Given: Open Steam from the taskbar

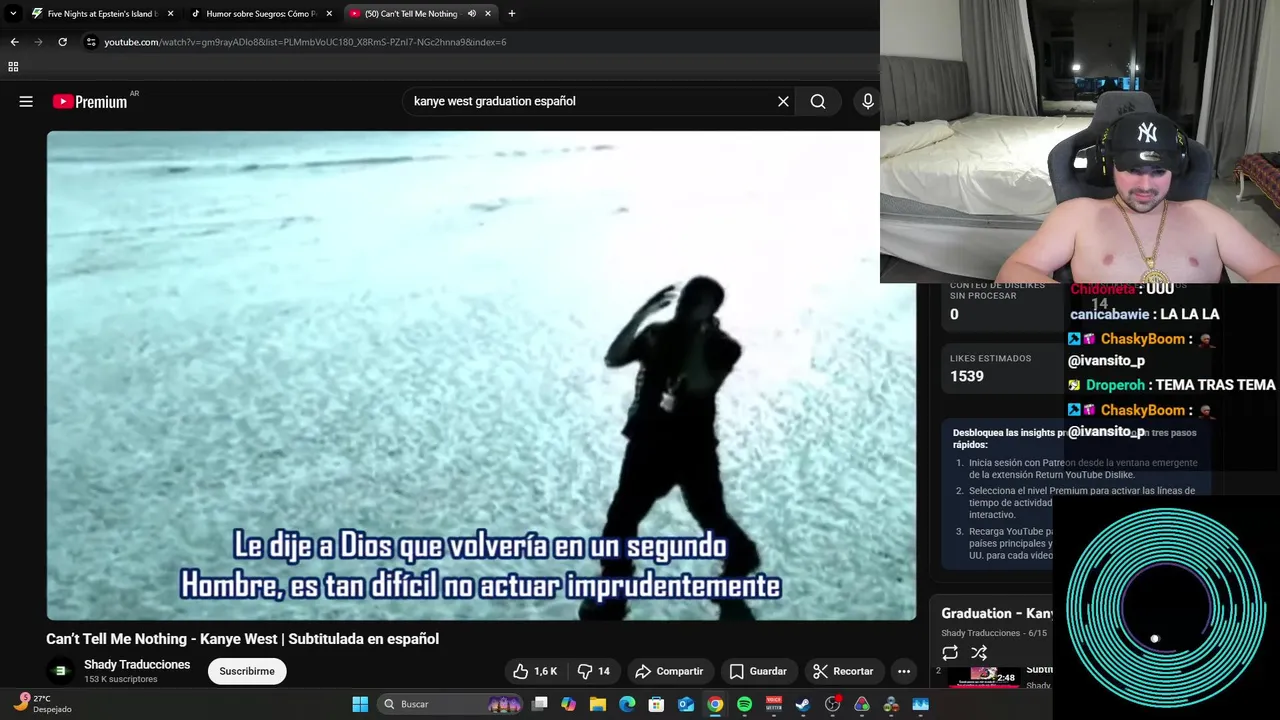Looking at the screenshot, I should click(x=803, y=704).
